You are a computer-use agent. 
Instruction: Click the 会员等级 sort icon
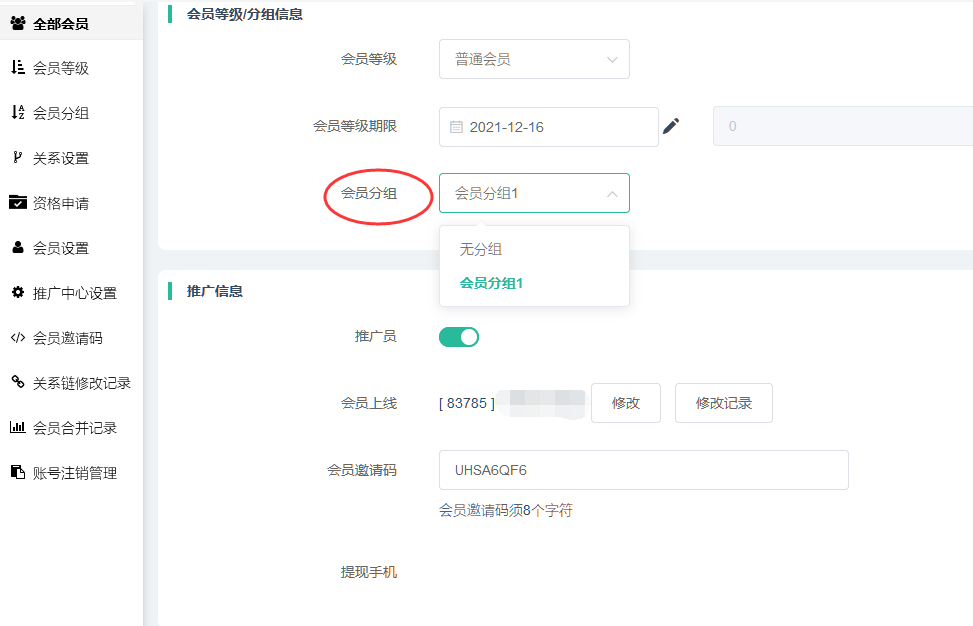(x=18, y=68)
